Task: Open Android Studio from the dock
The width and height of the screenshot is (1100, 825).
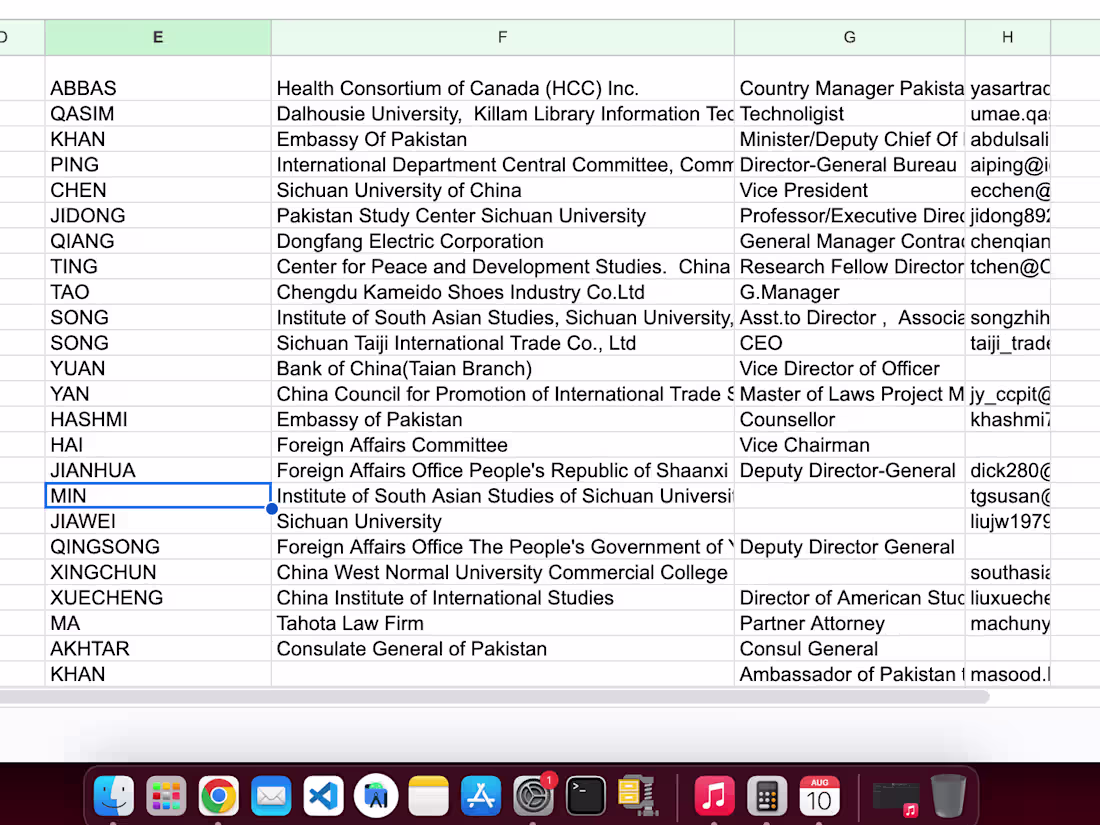Action: point(376,796)
